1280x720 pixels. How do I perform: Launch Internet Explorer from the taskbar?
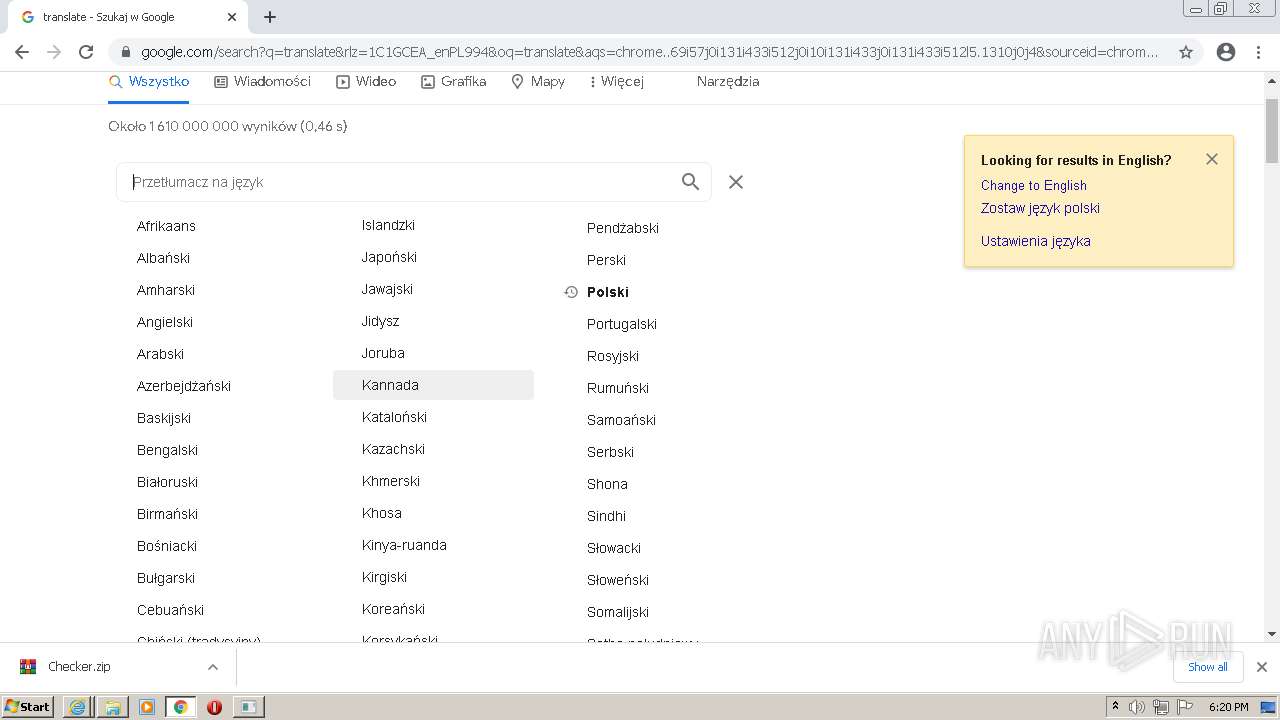coord(78,707)
